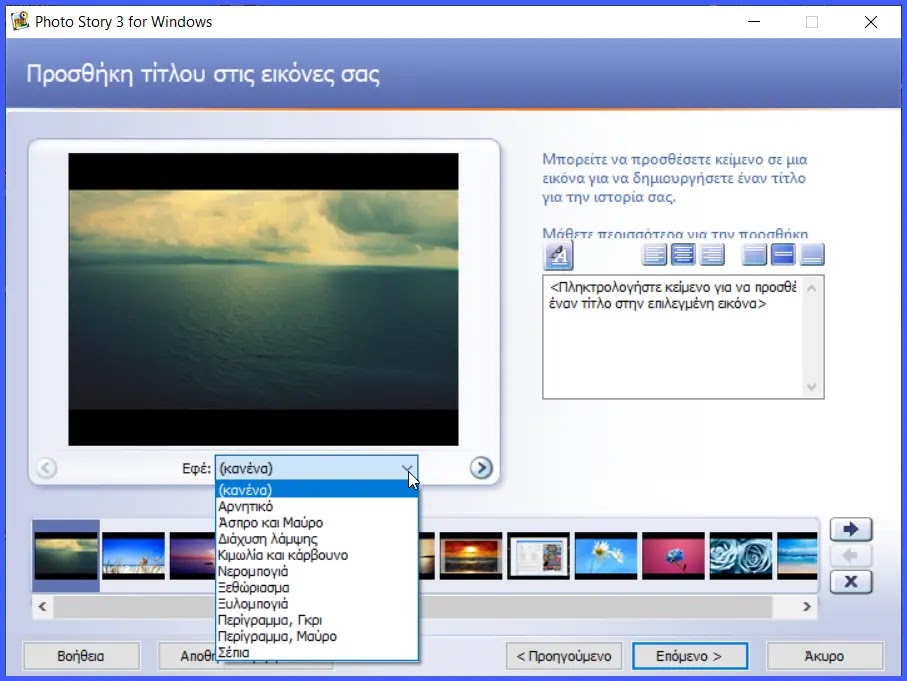Go to the previous picture with the preview's left arrow
The image size is (907, 681).
46,468
